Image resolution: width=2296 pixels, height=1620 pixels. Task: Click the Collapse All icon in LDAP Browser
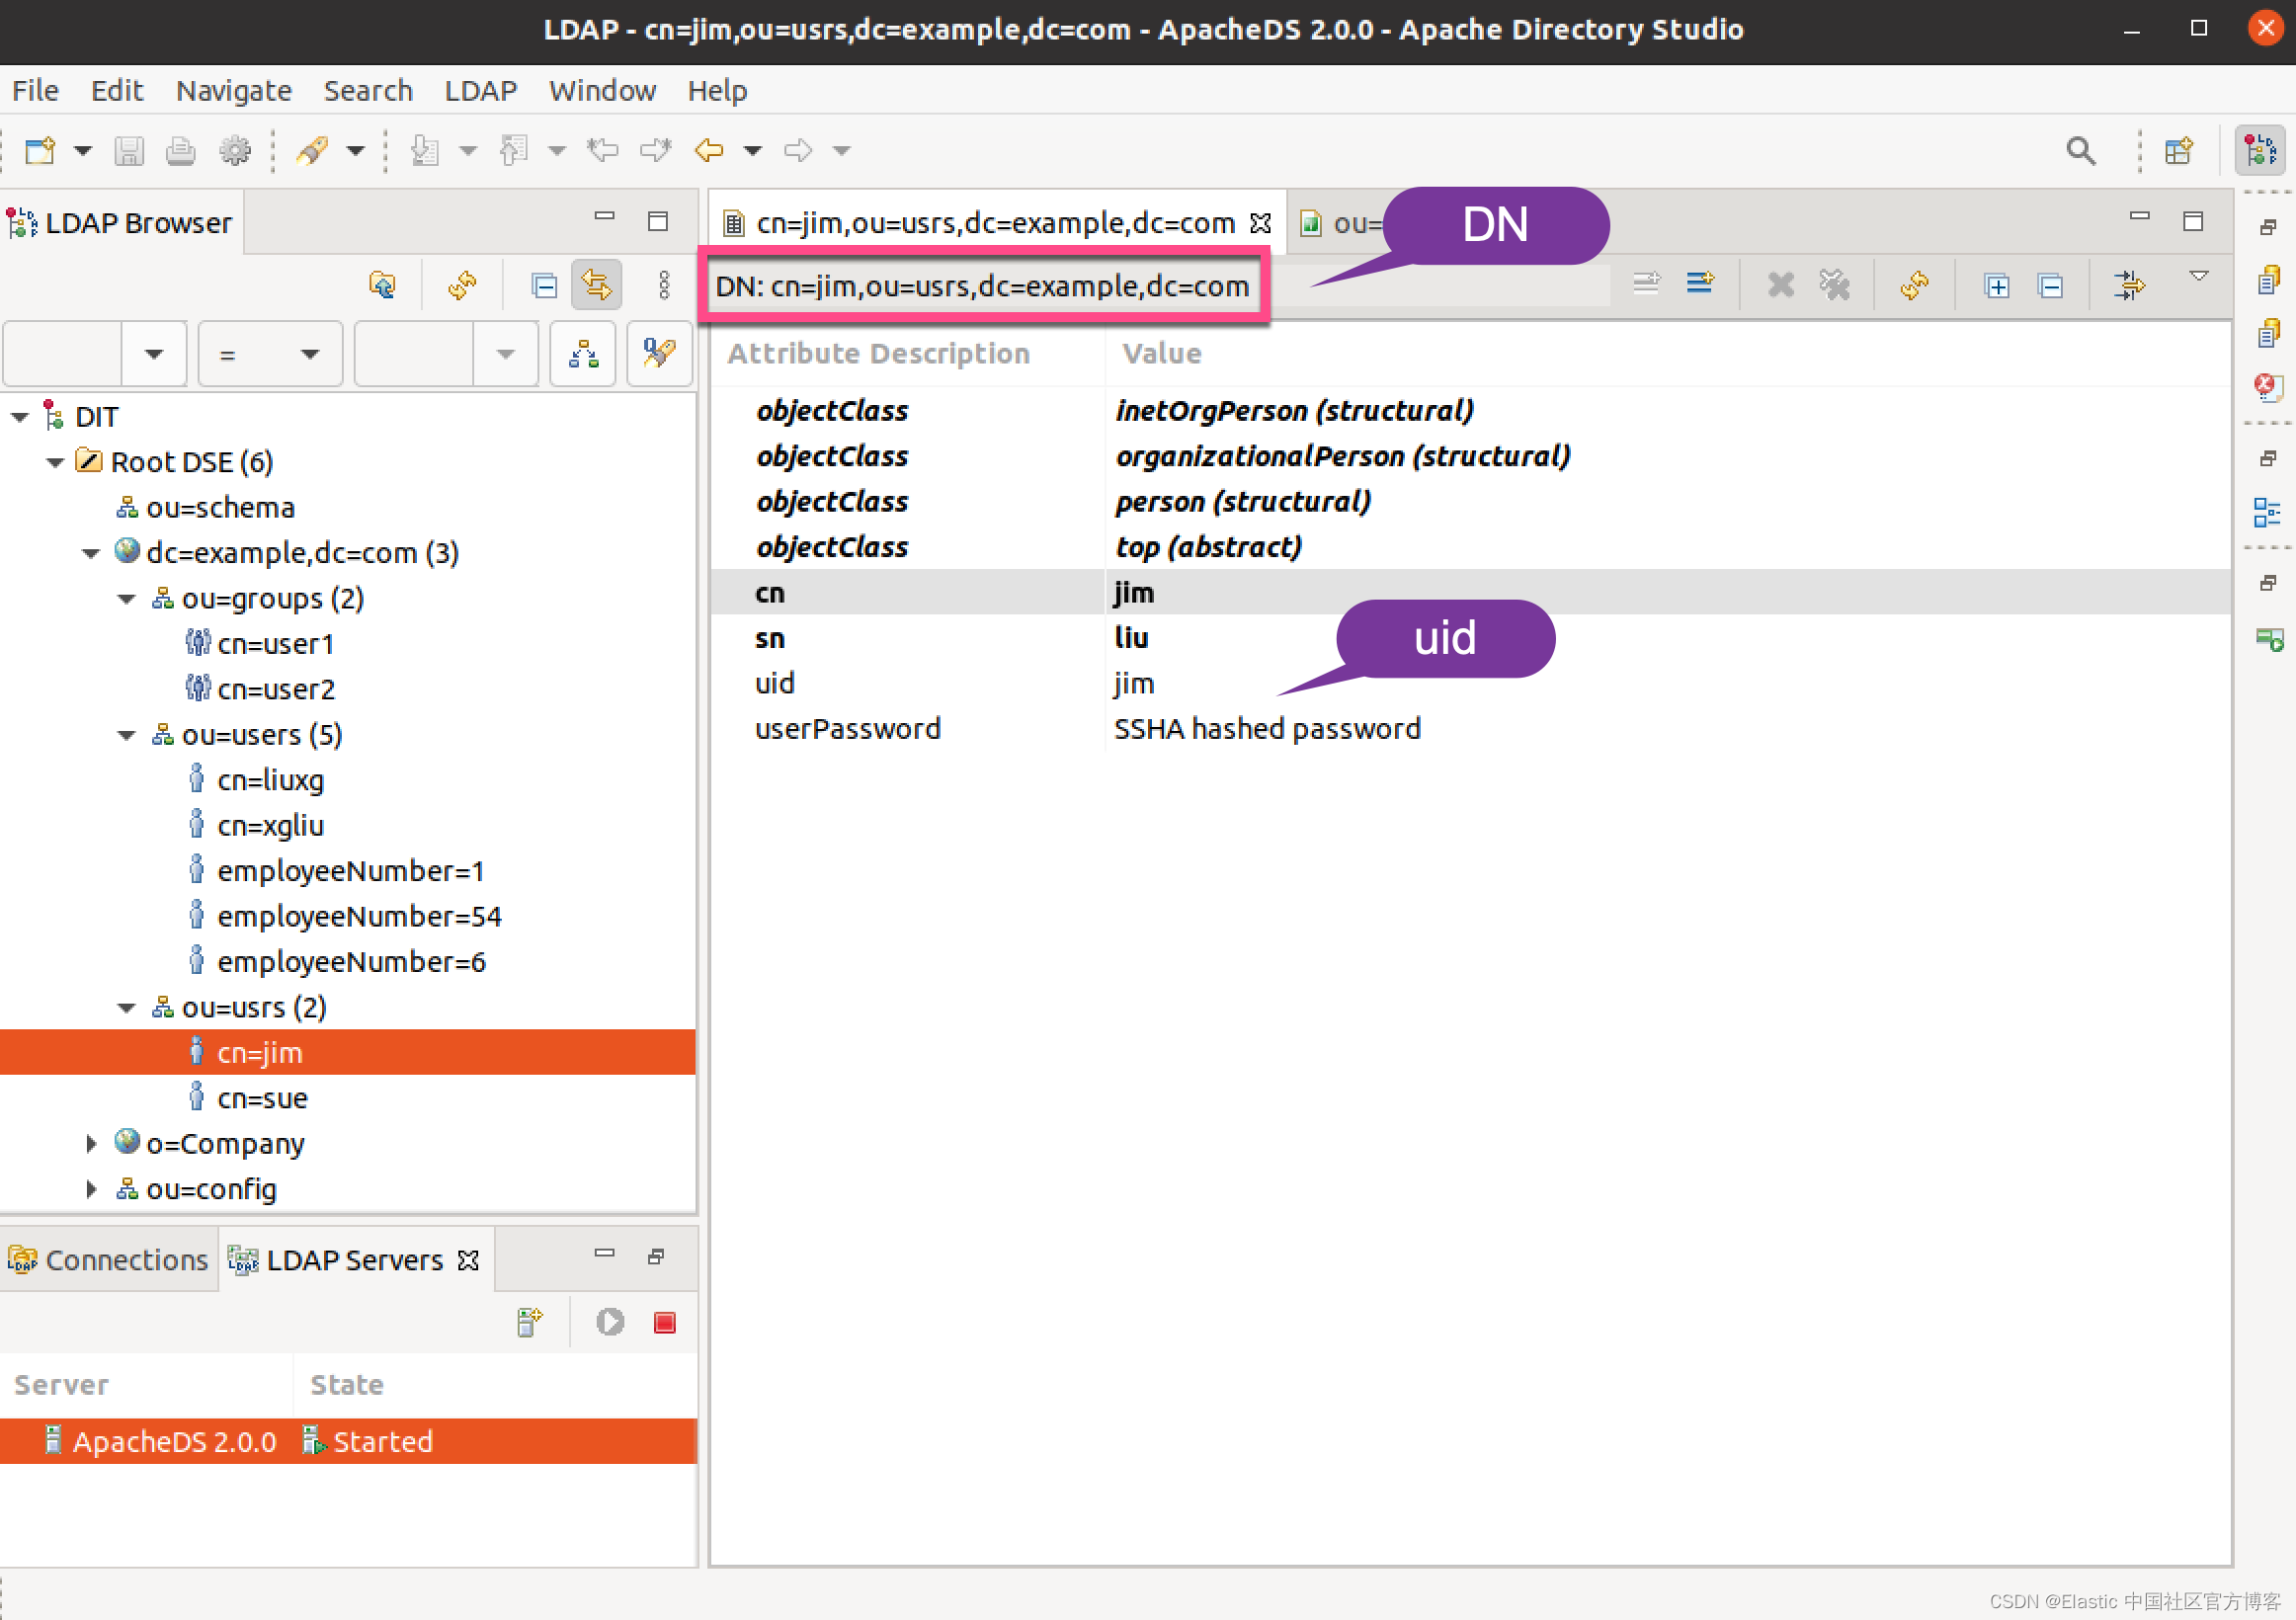pos(543,286)
